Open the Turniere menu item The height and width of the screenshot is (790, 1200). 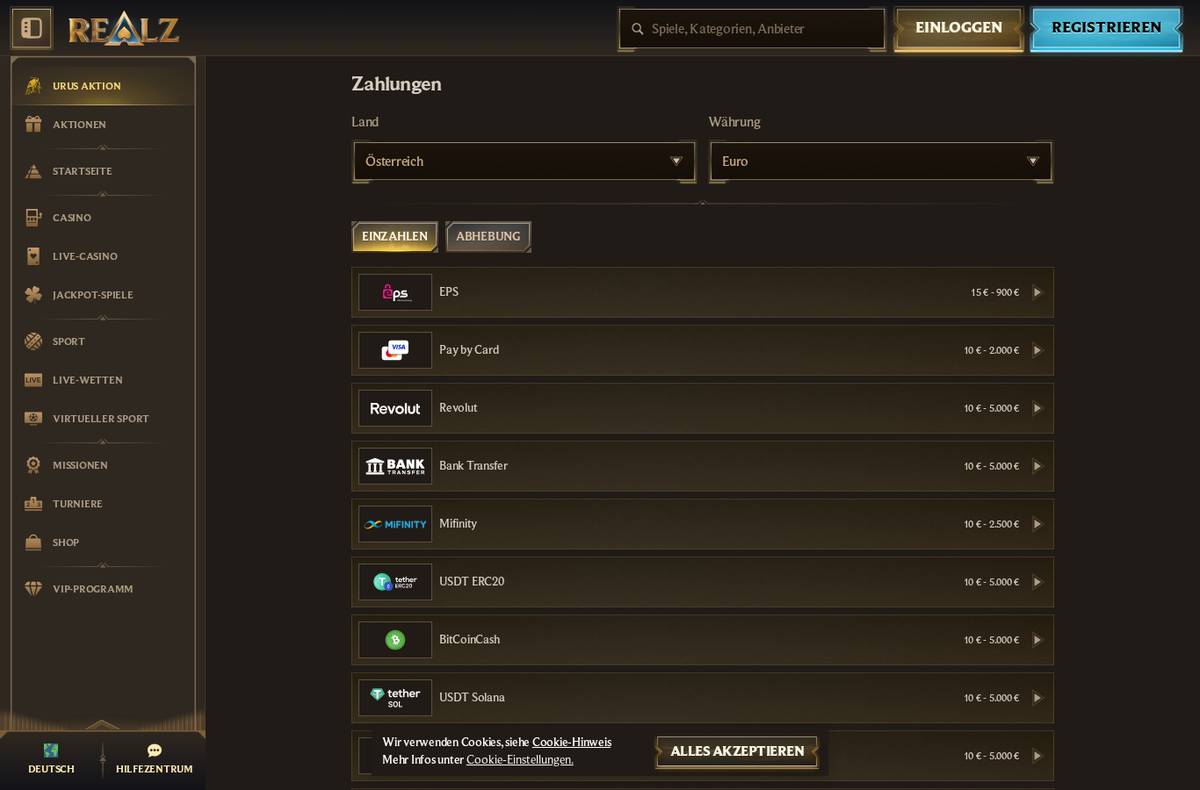[103, 504]
